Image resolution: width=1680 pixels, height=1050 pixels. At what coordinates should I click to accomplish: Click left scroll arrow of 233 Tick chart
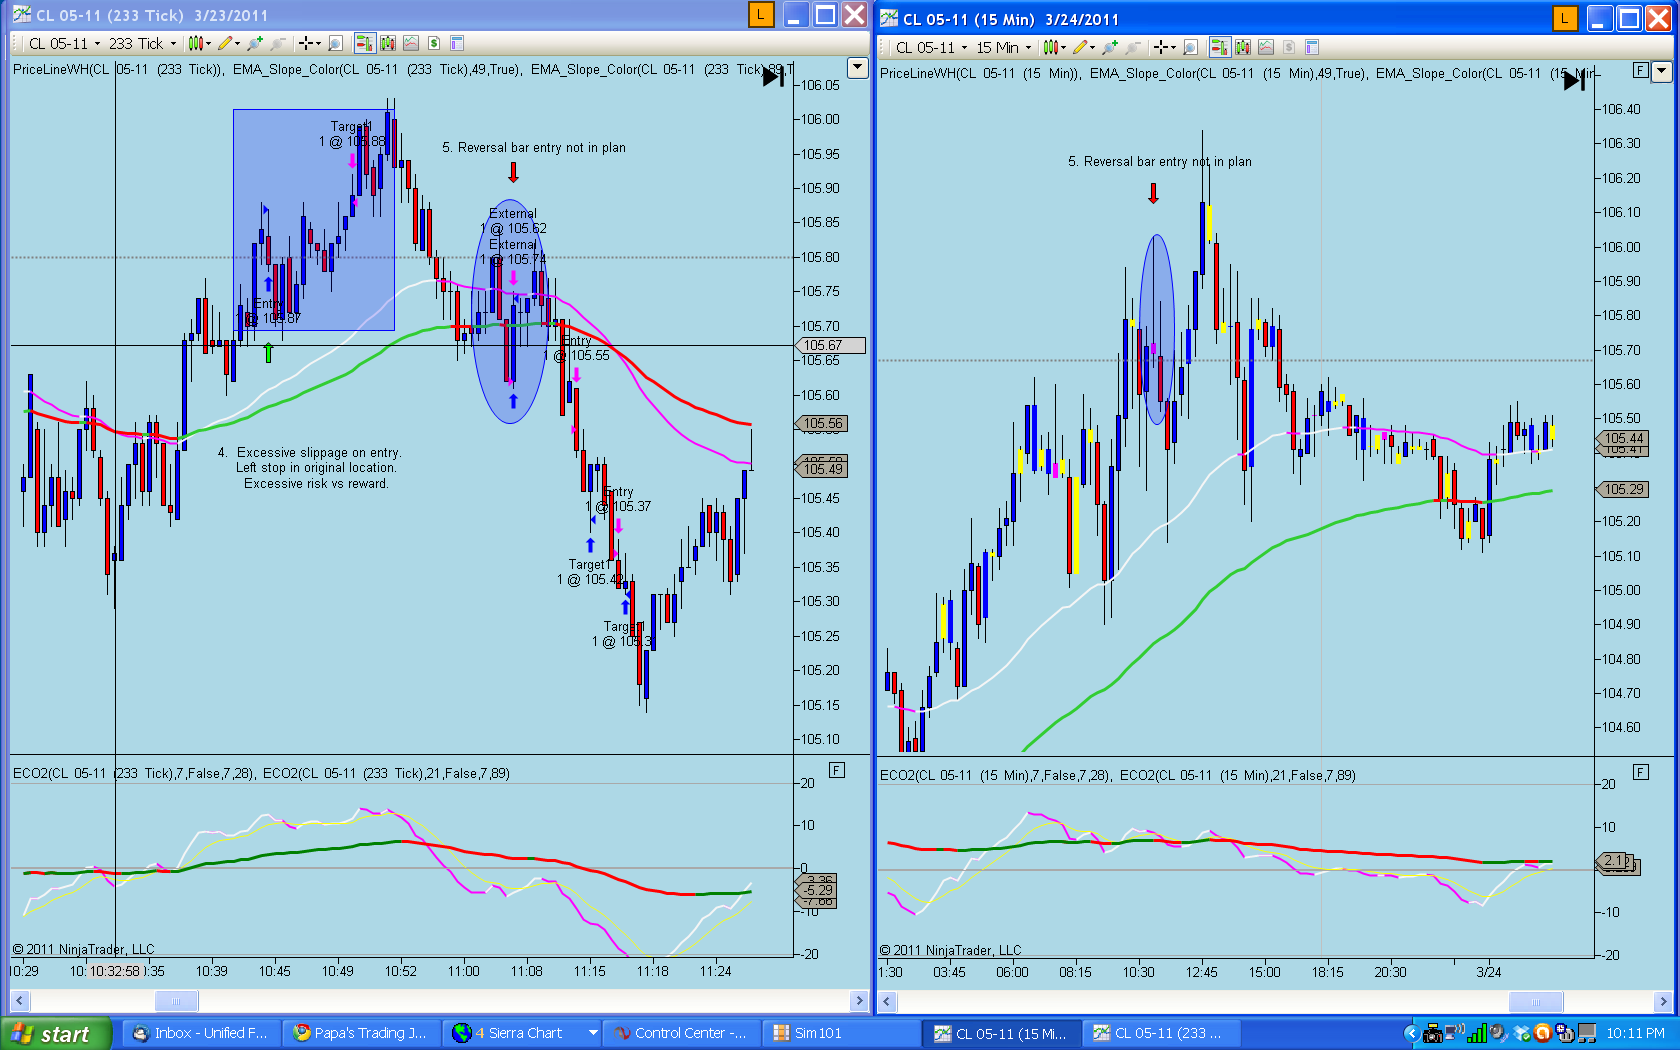(19, 1000)
